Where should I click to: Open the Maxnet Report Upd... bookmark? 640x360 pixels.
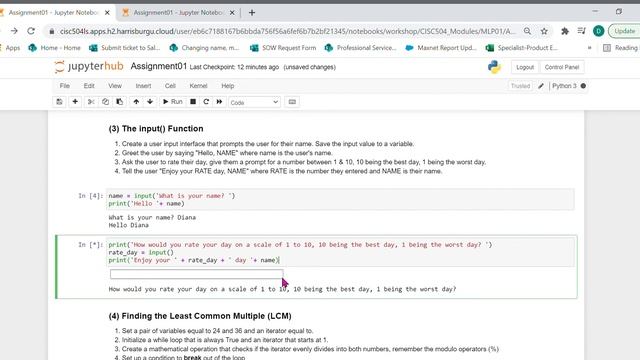[441, 48]
